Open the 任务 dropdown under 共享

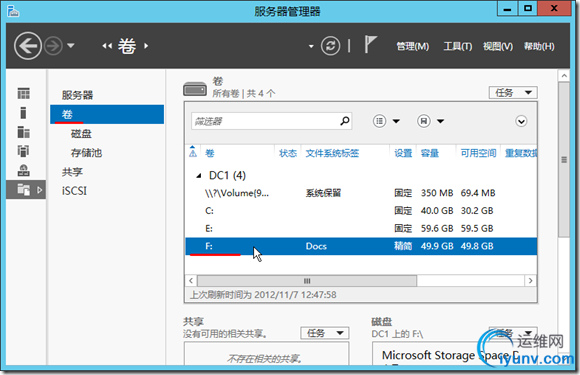pos(324,333)
